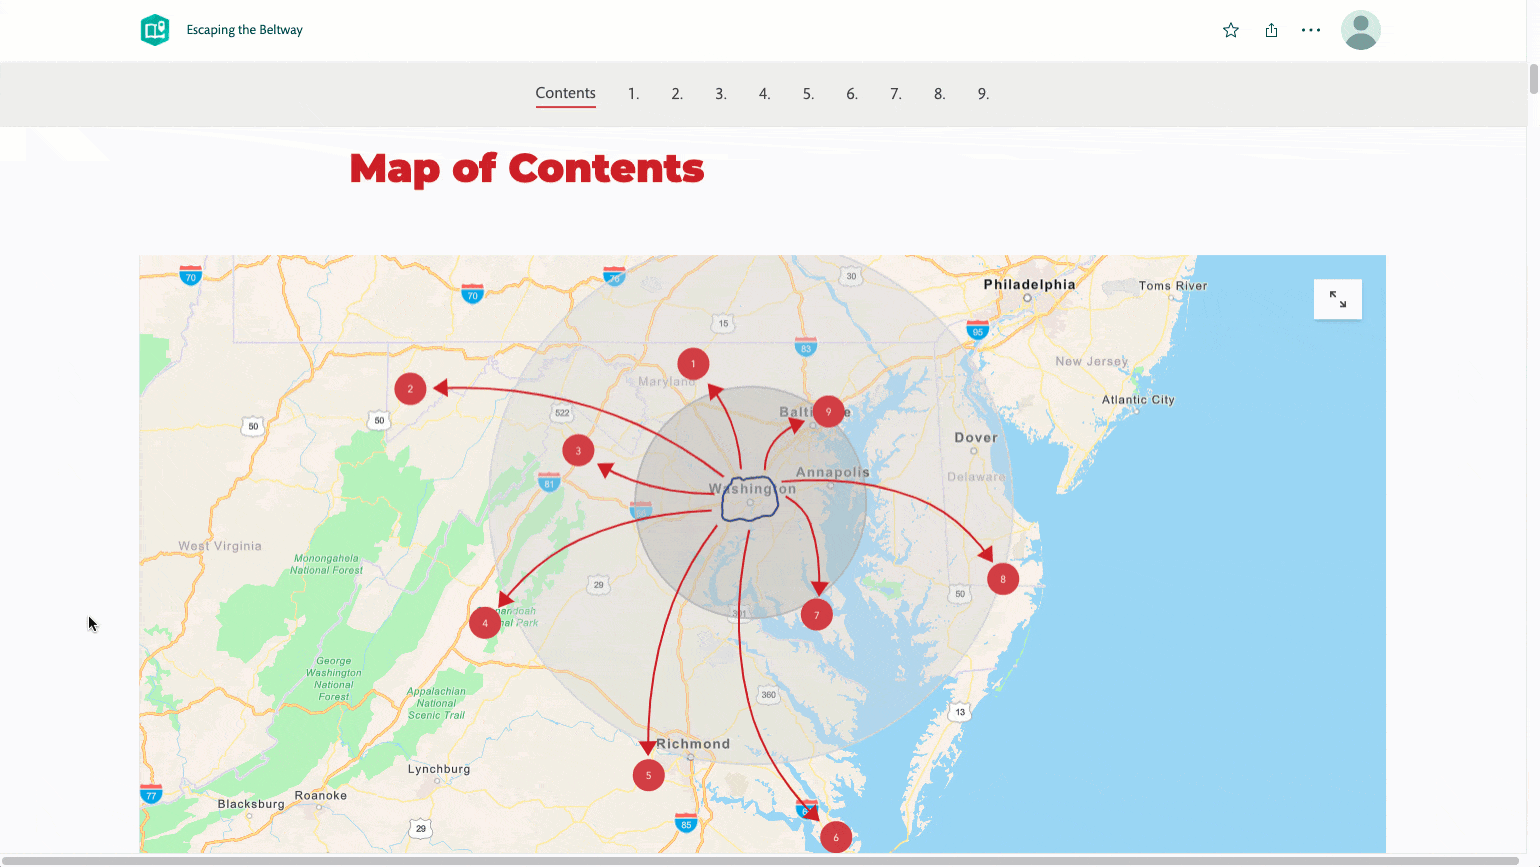The width and height of the screenshot is (1540, 867).
Task: Click map marker 2 in the northwest
Action: [410, 388]
